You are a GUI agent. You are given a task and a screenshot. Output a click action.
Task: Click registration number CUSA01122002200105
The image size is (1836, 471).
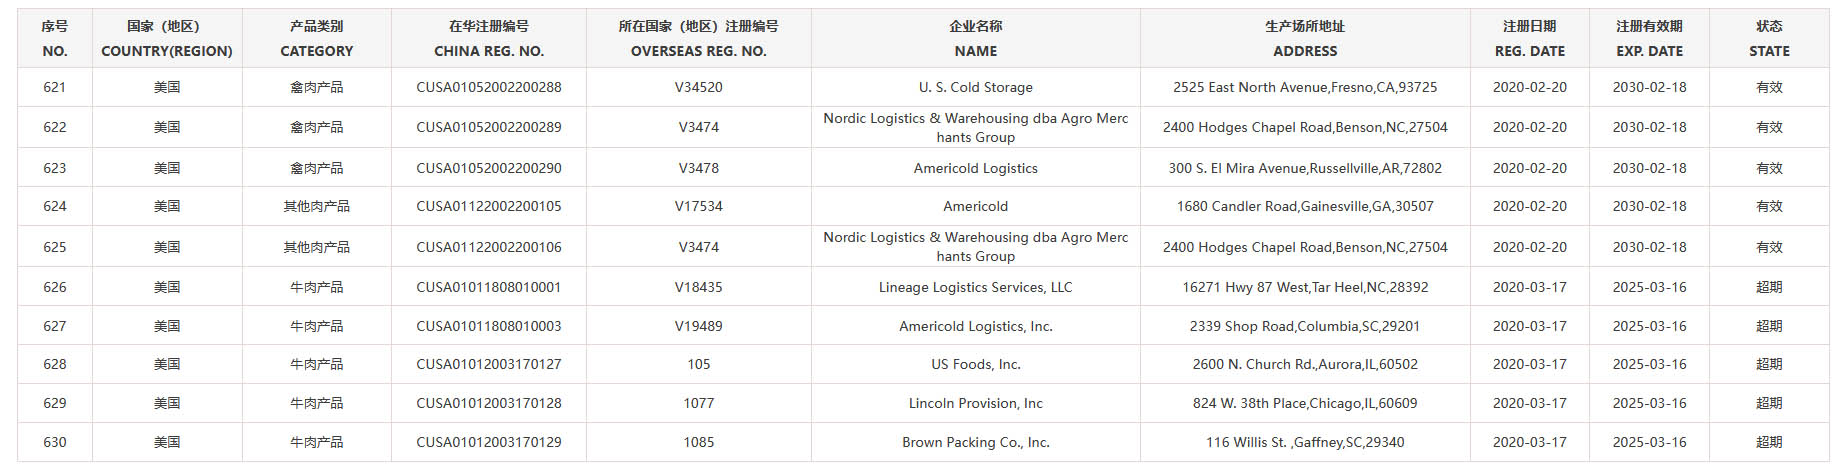click(x=488, y=207)
